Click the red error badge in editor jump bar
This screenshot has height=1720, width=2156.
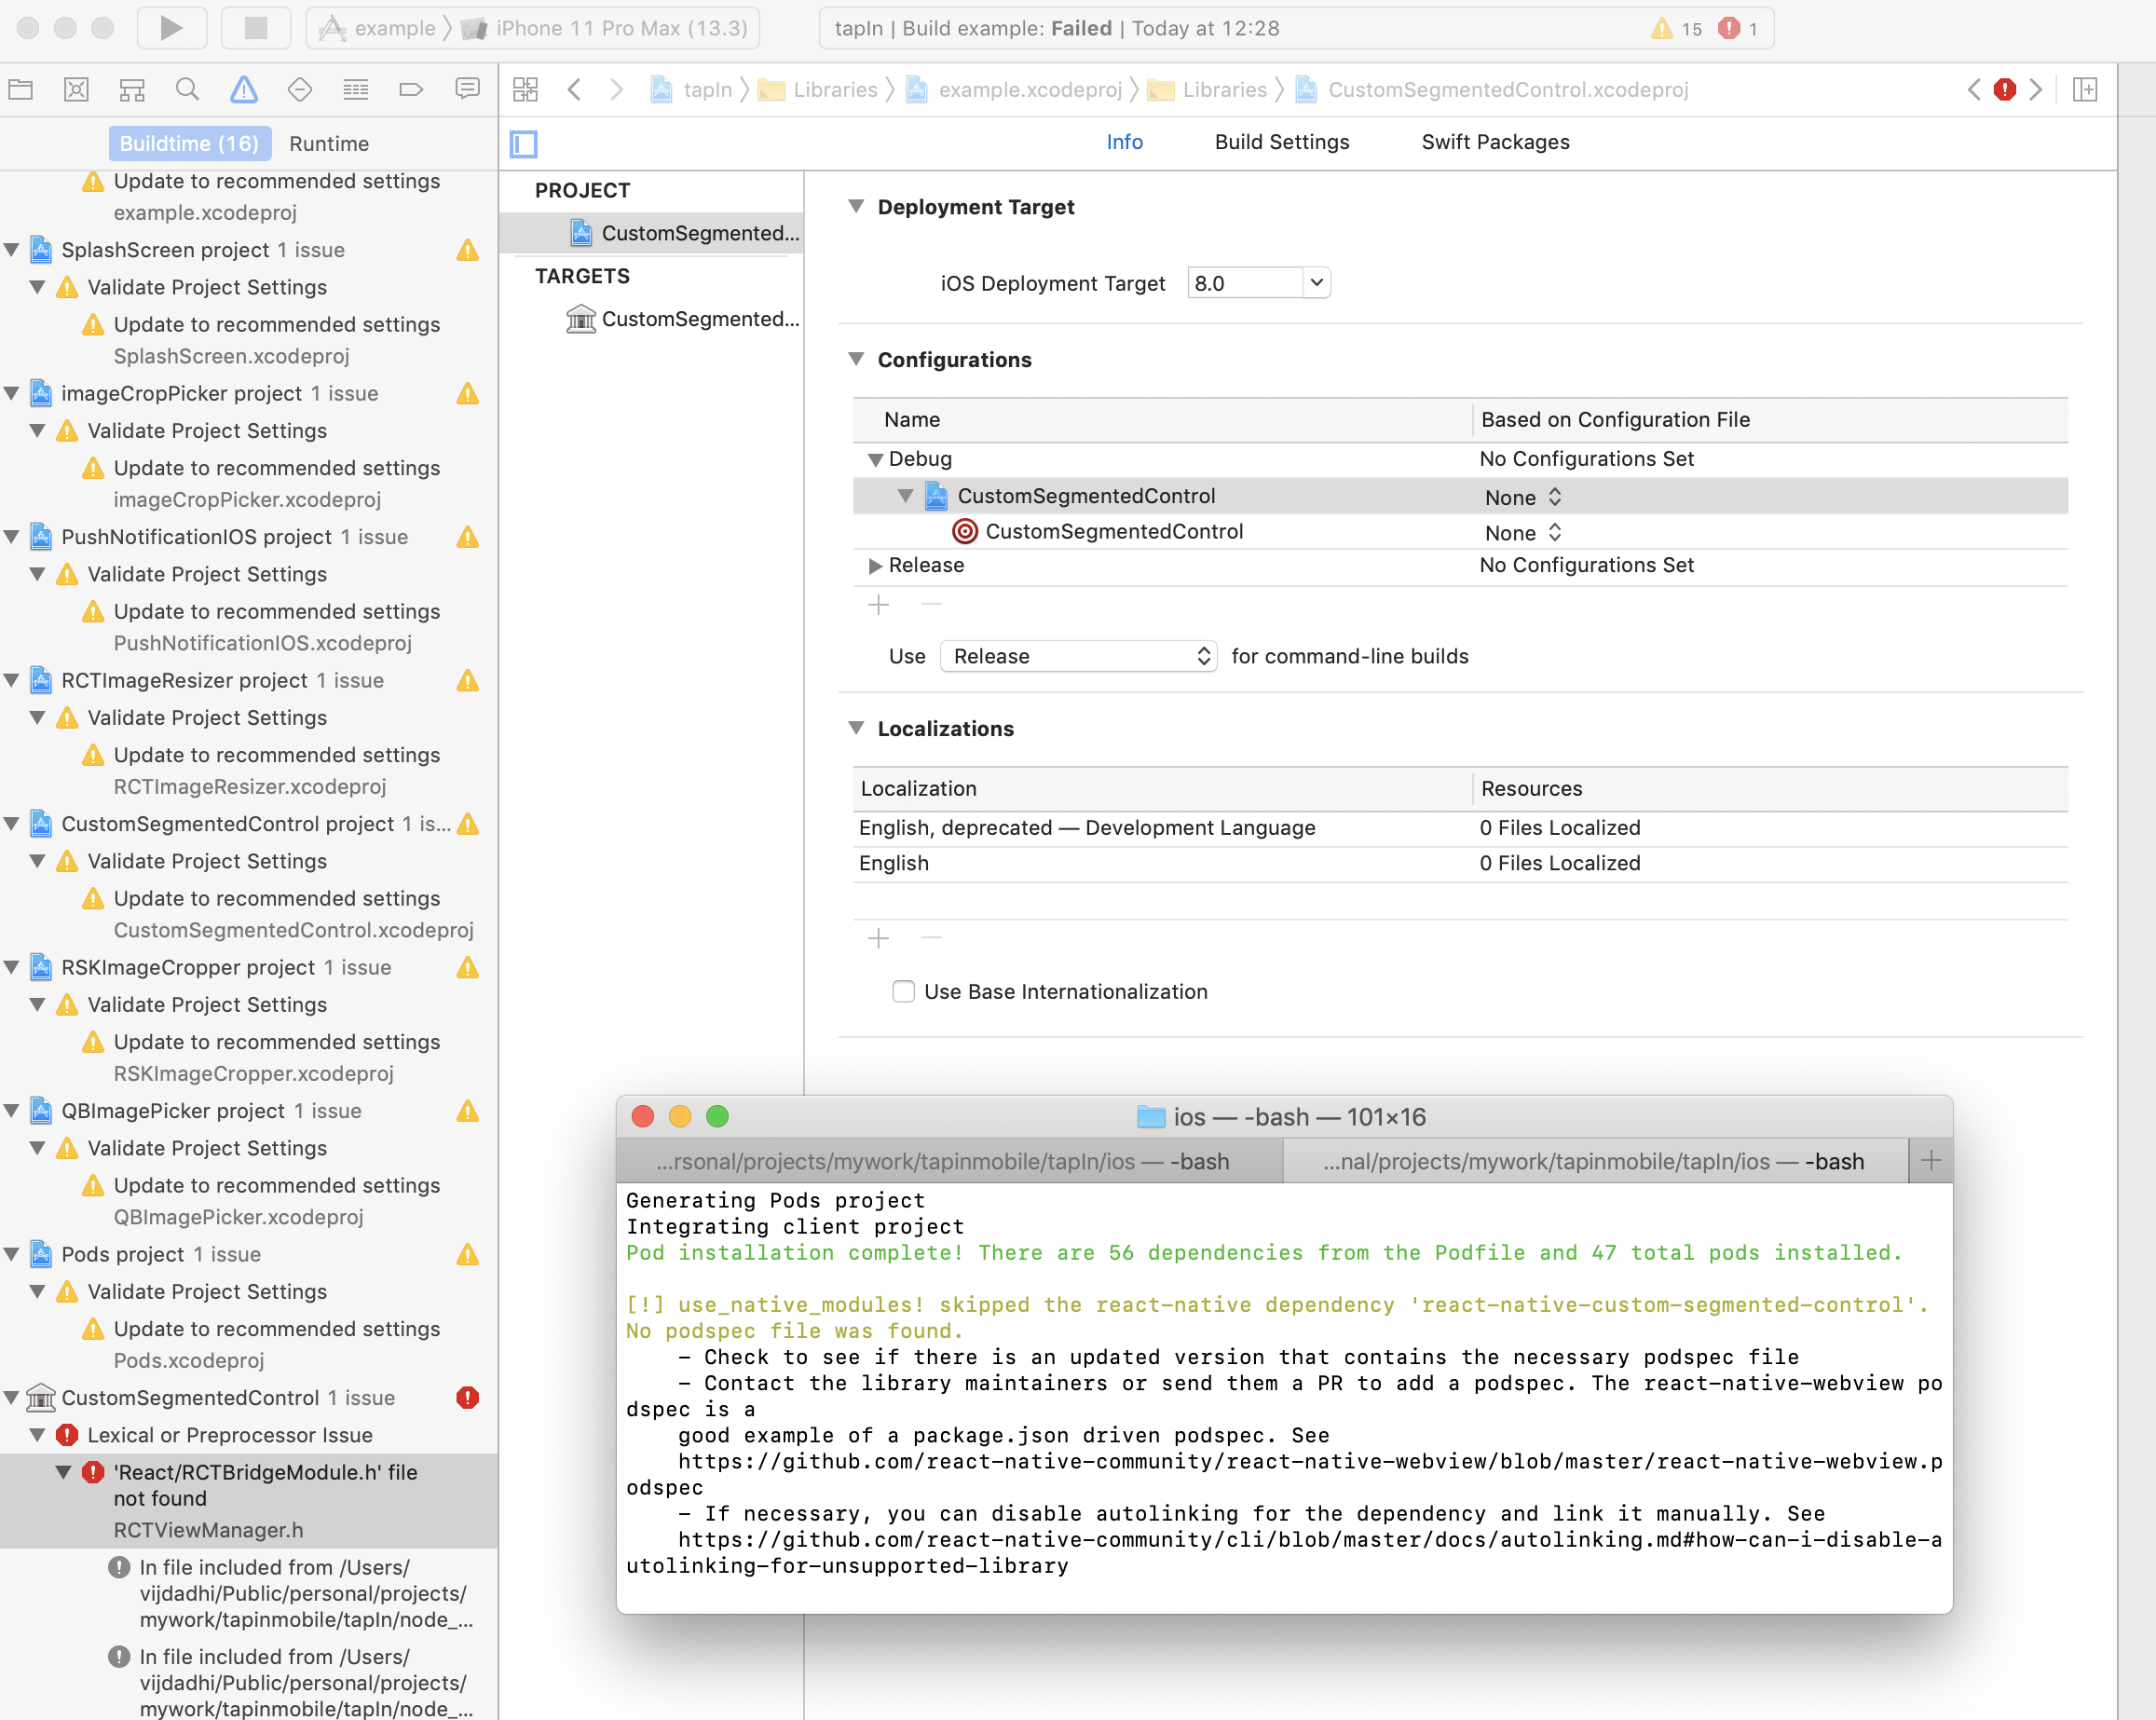tap(2004, 89)
